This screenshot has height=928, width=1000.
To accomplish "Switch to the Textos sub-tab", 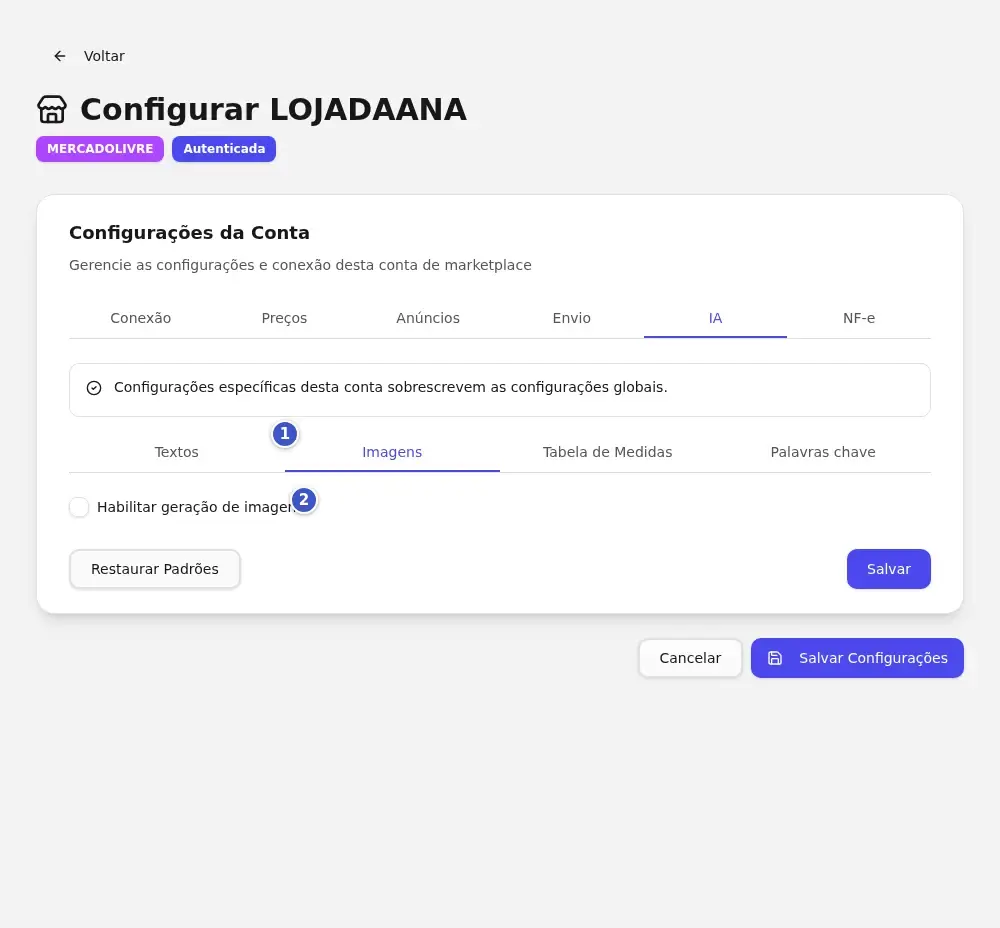I will pos(177,452).
